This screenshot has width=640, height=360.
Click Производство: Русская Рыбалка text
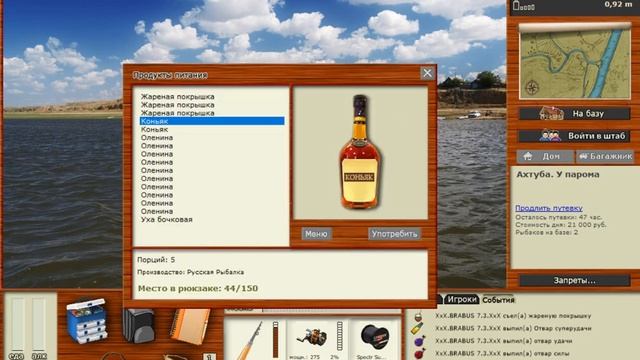coord(191,272)
